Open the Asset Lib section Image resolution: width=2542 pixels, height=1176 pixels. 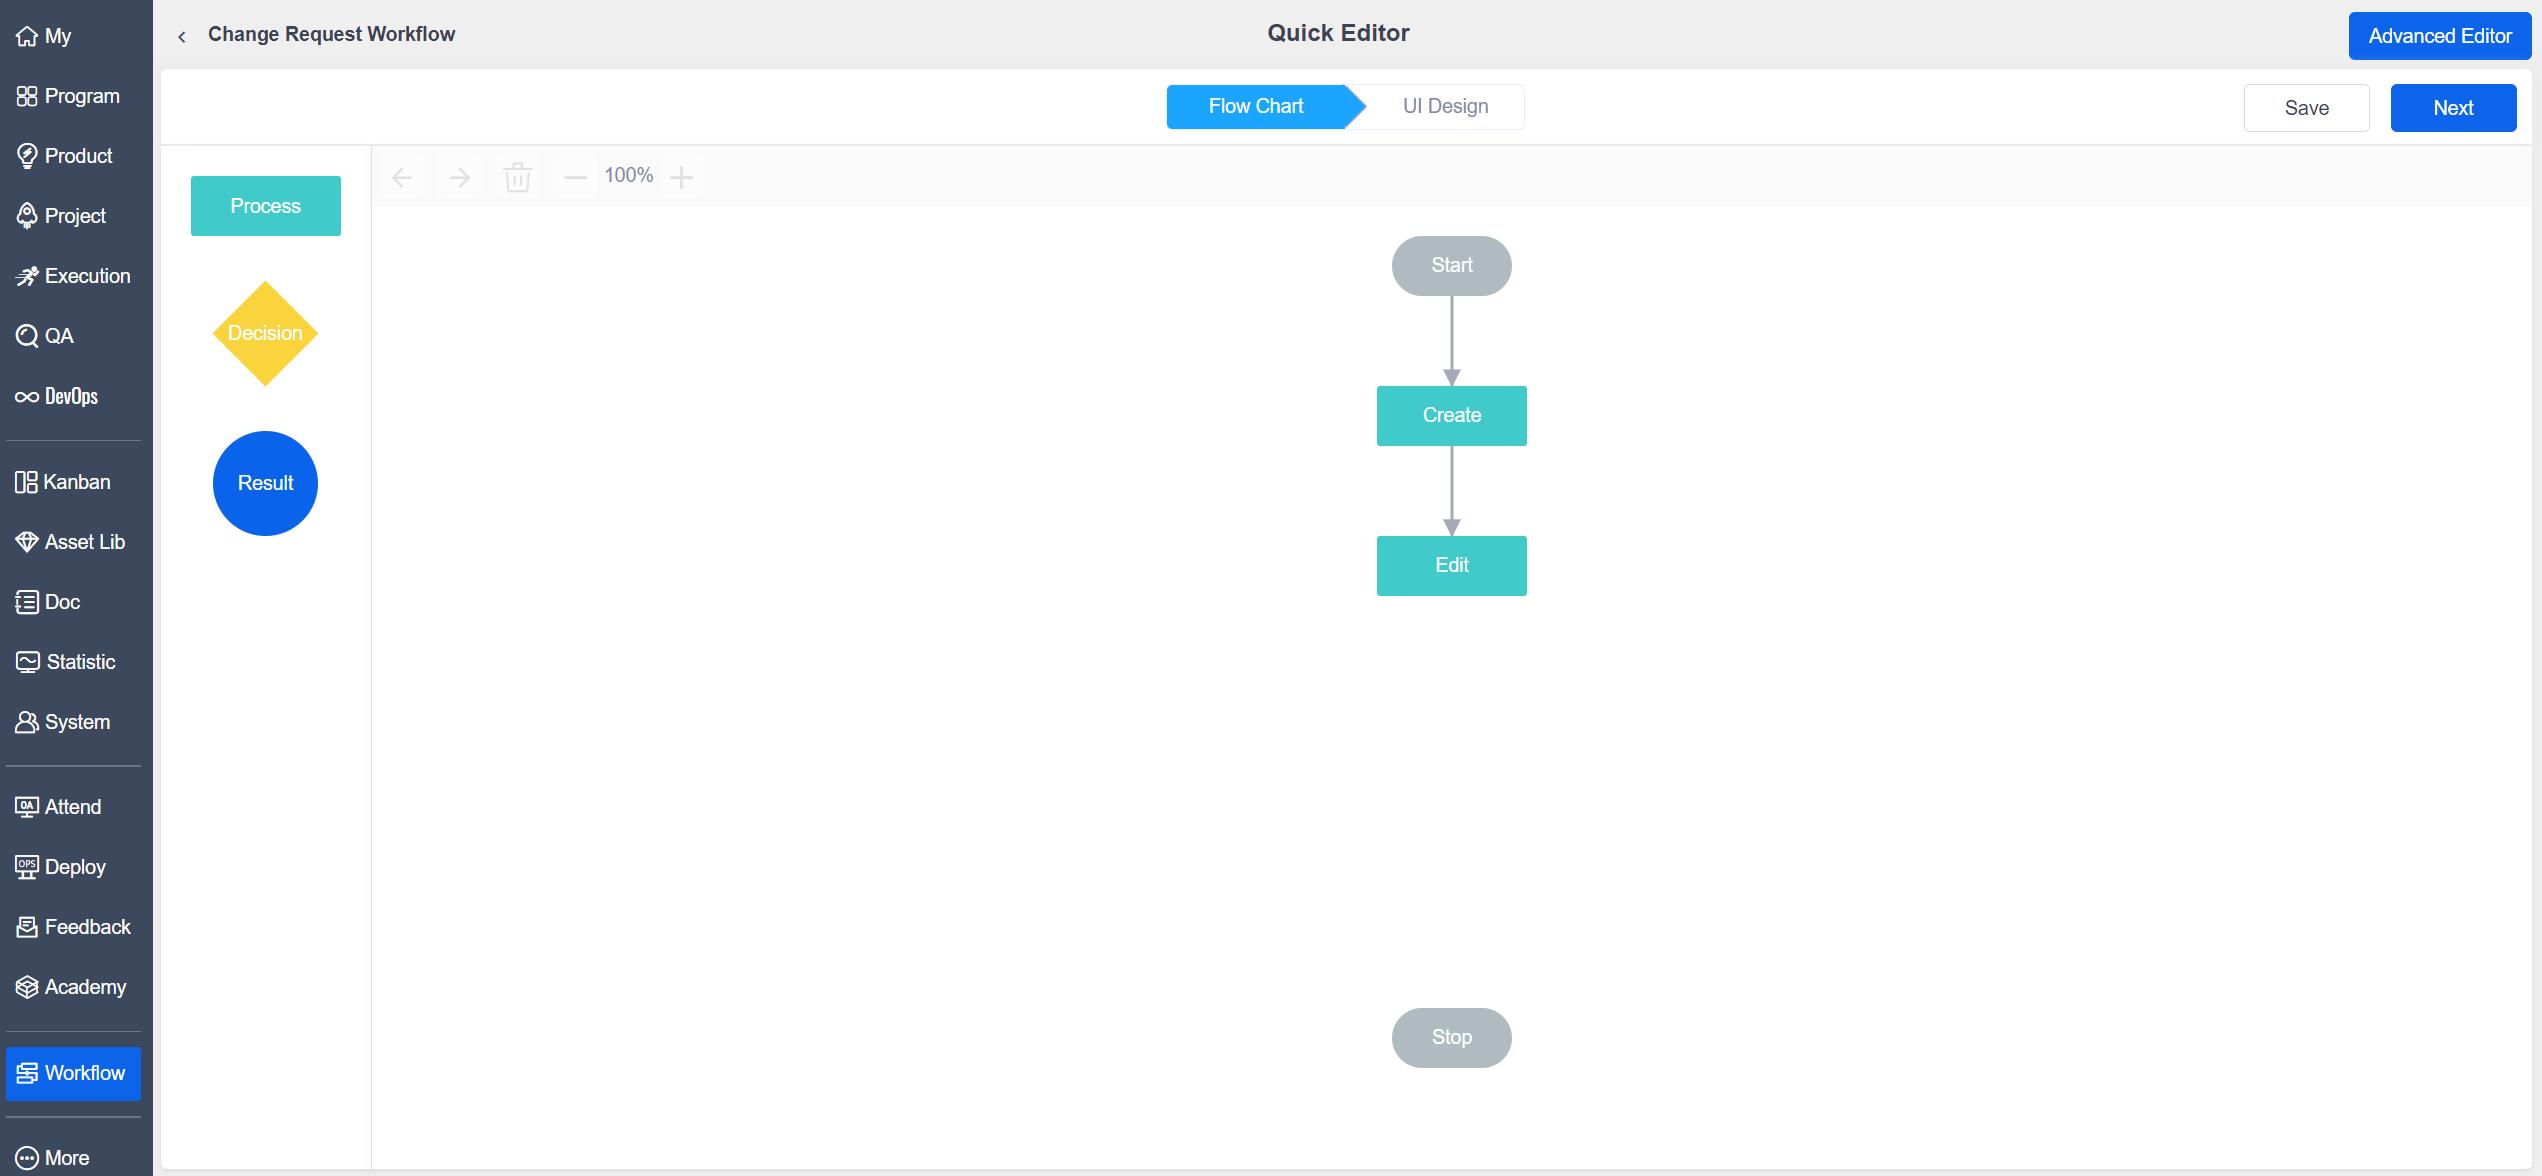70,542
